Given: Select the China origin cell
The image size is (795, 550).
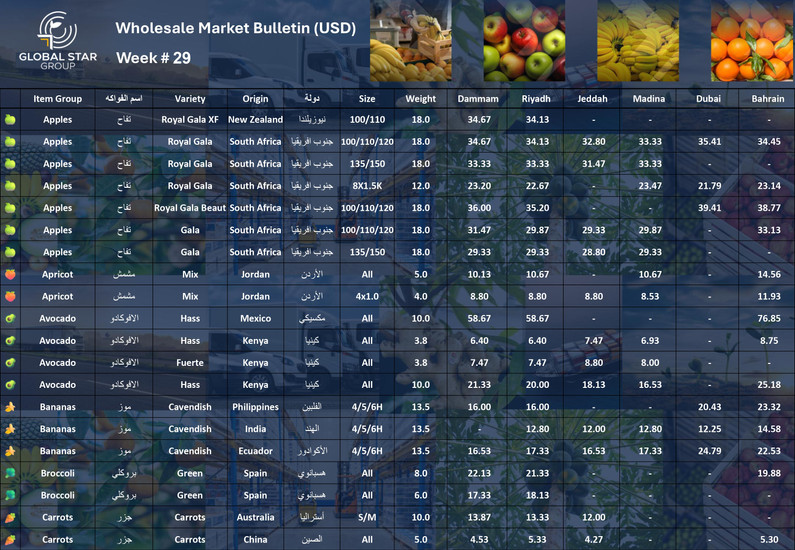Looking at the screenshot, I should click(x=255, y=539).
